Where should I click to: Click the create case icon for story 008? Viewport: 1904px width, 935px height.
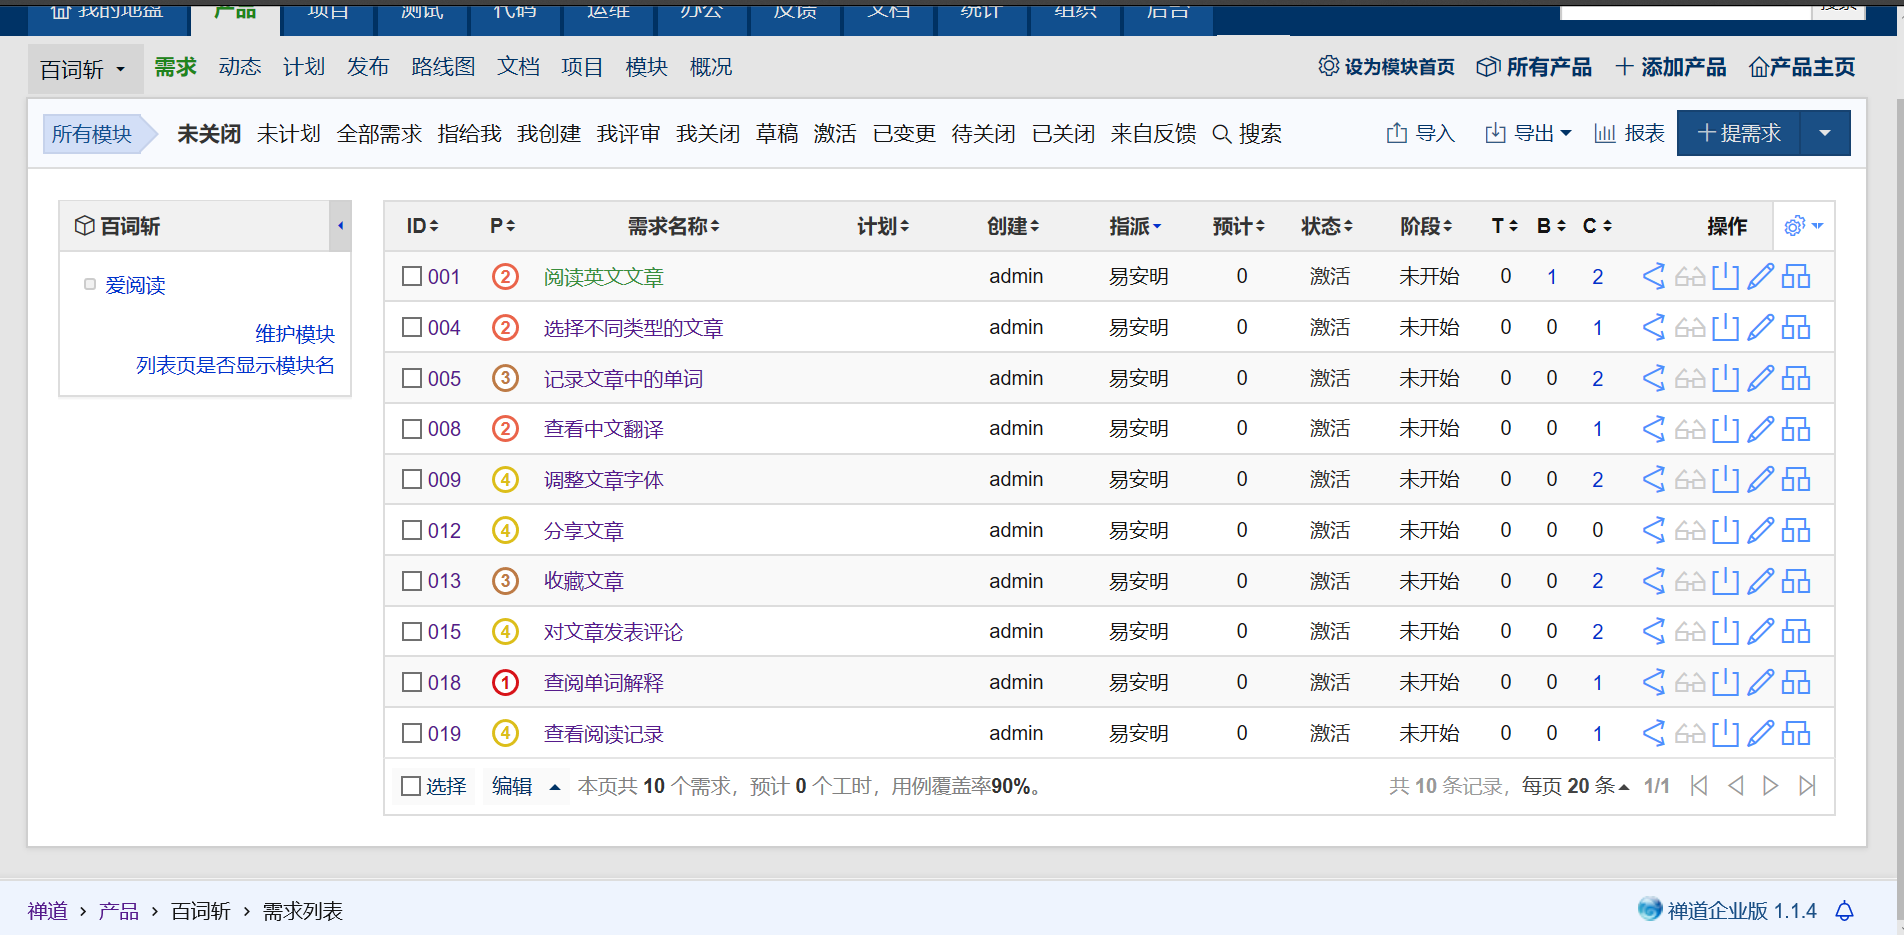pos(1796,430)
